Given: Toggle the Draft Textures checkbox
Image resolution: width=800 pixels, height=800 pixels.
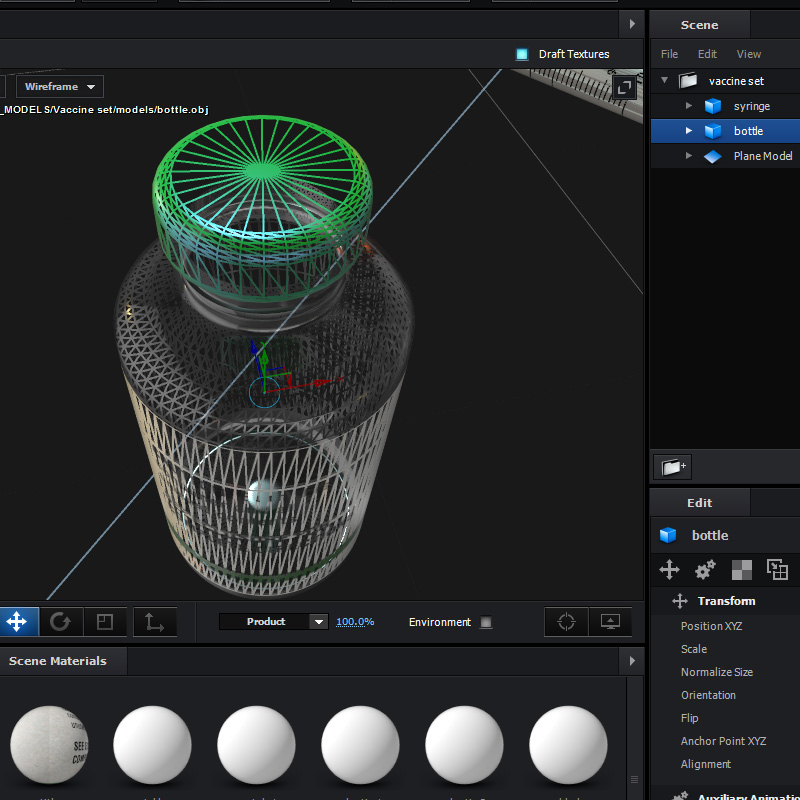Looking at the screenshot, I should (522, 54).
